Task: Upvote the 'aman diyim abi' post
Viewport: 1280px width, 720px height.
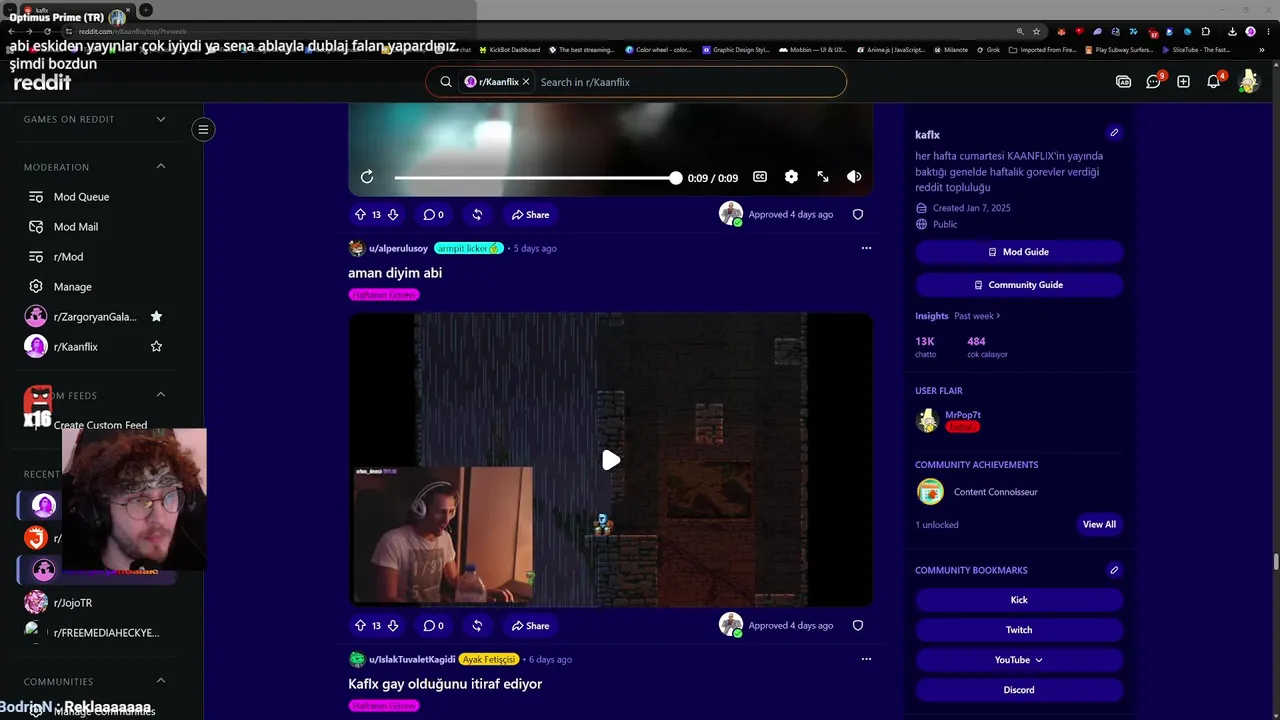Action: tap(360, 625)
